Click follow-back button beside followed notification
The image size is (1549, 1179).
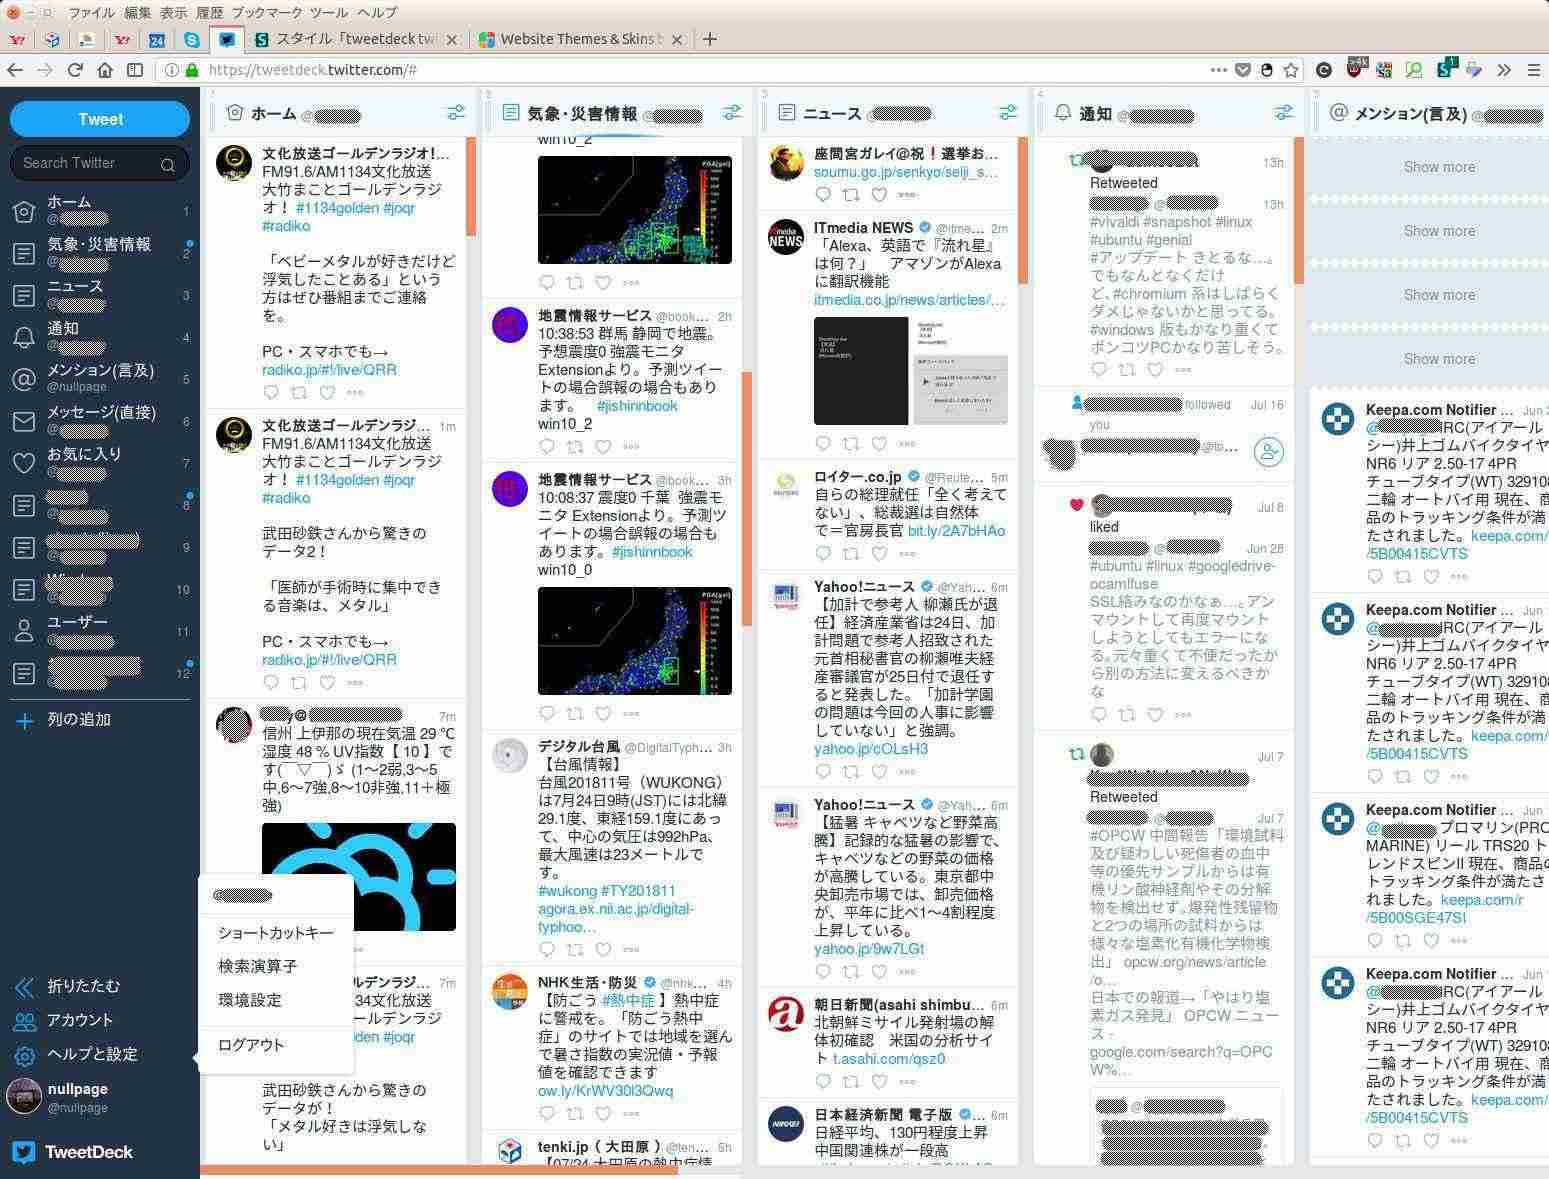(1269, 451)
